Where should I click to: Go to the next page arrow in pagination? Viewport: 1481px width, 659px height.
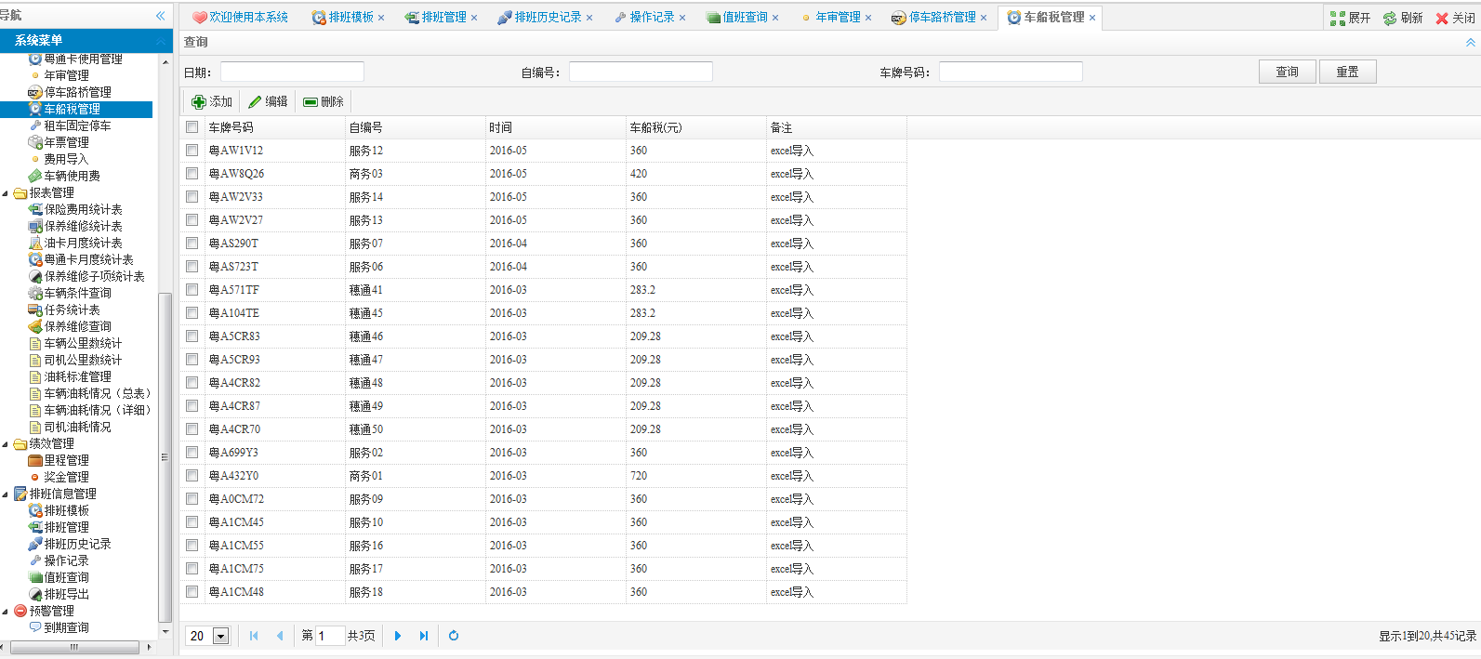(398, 636)
